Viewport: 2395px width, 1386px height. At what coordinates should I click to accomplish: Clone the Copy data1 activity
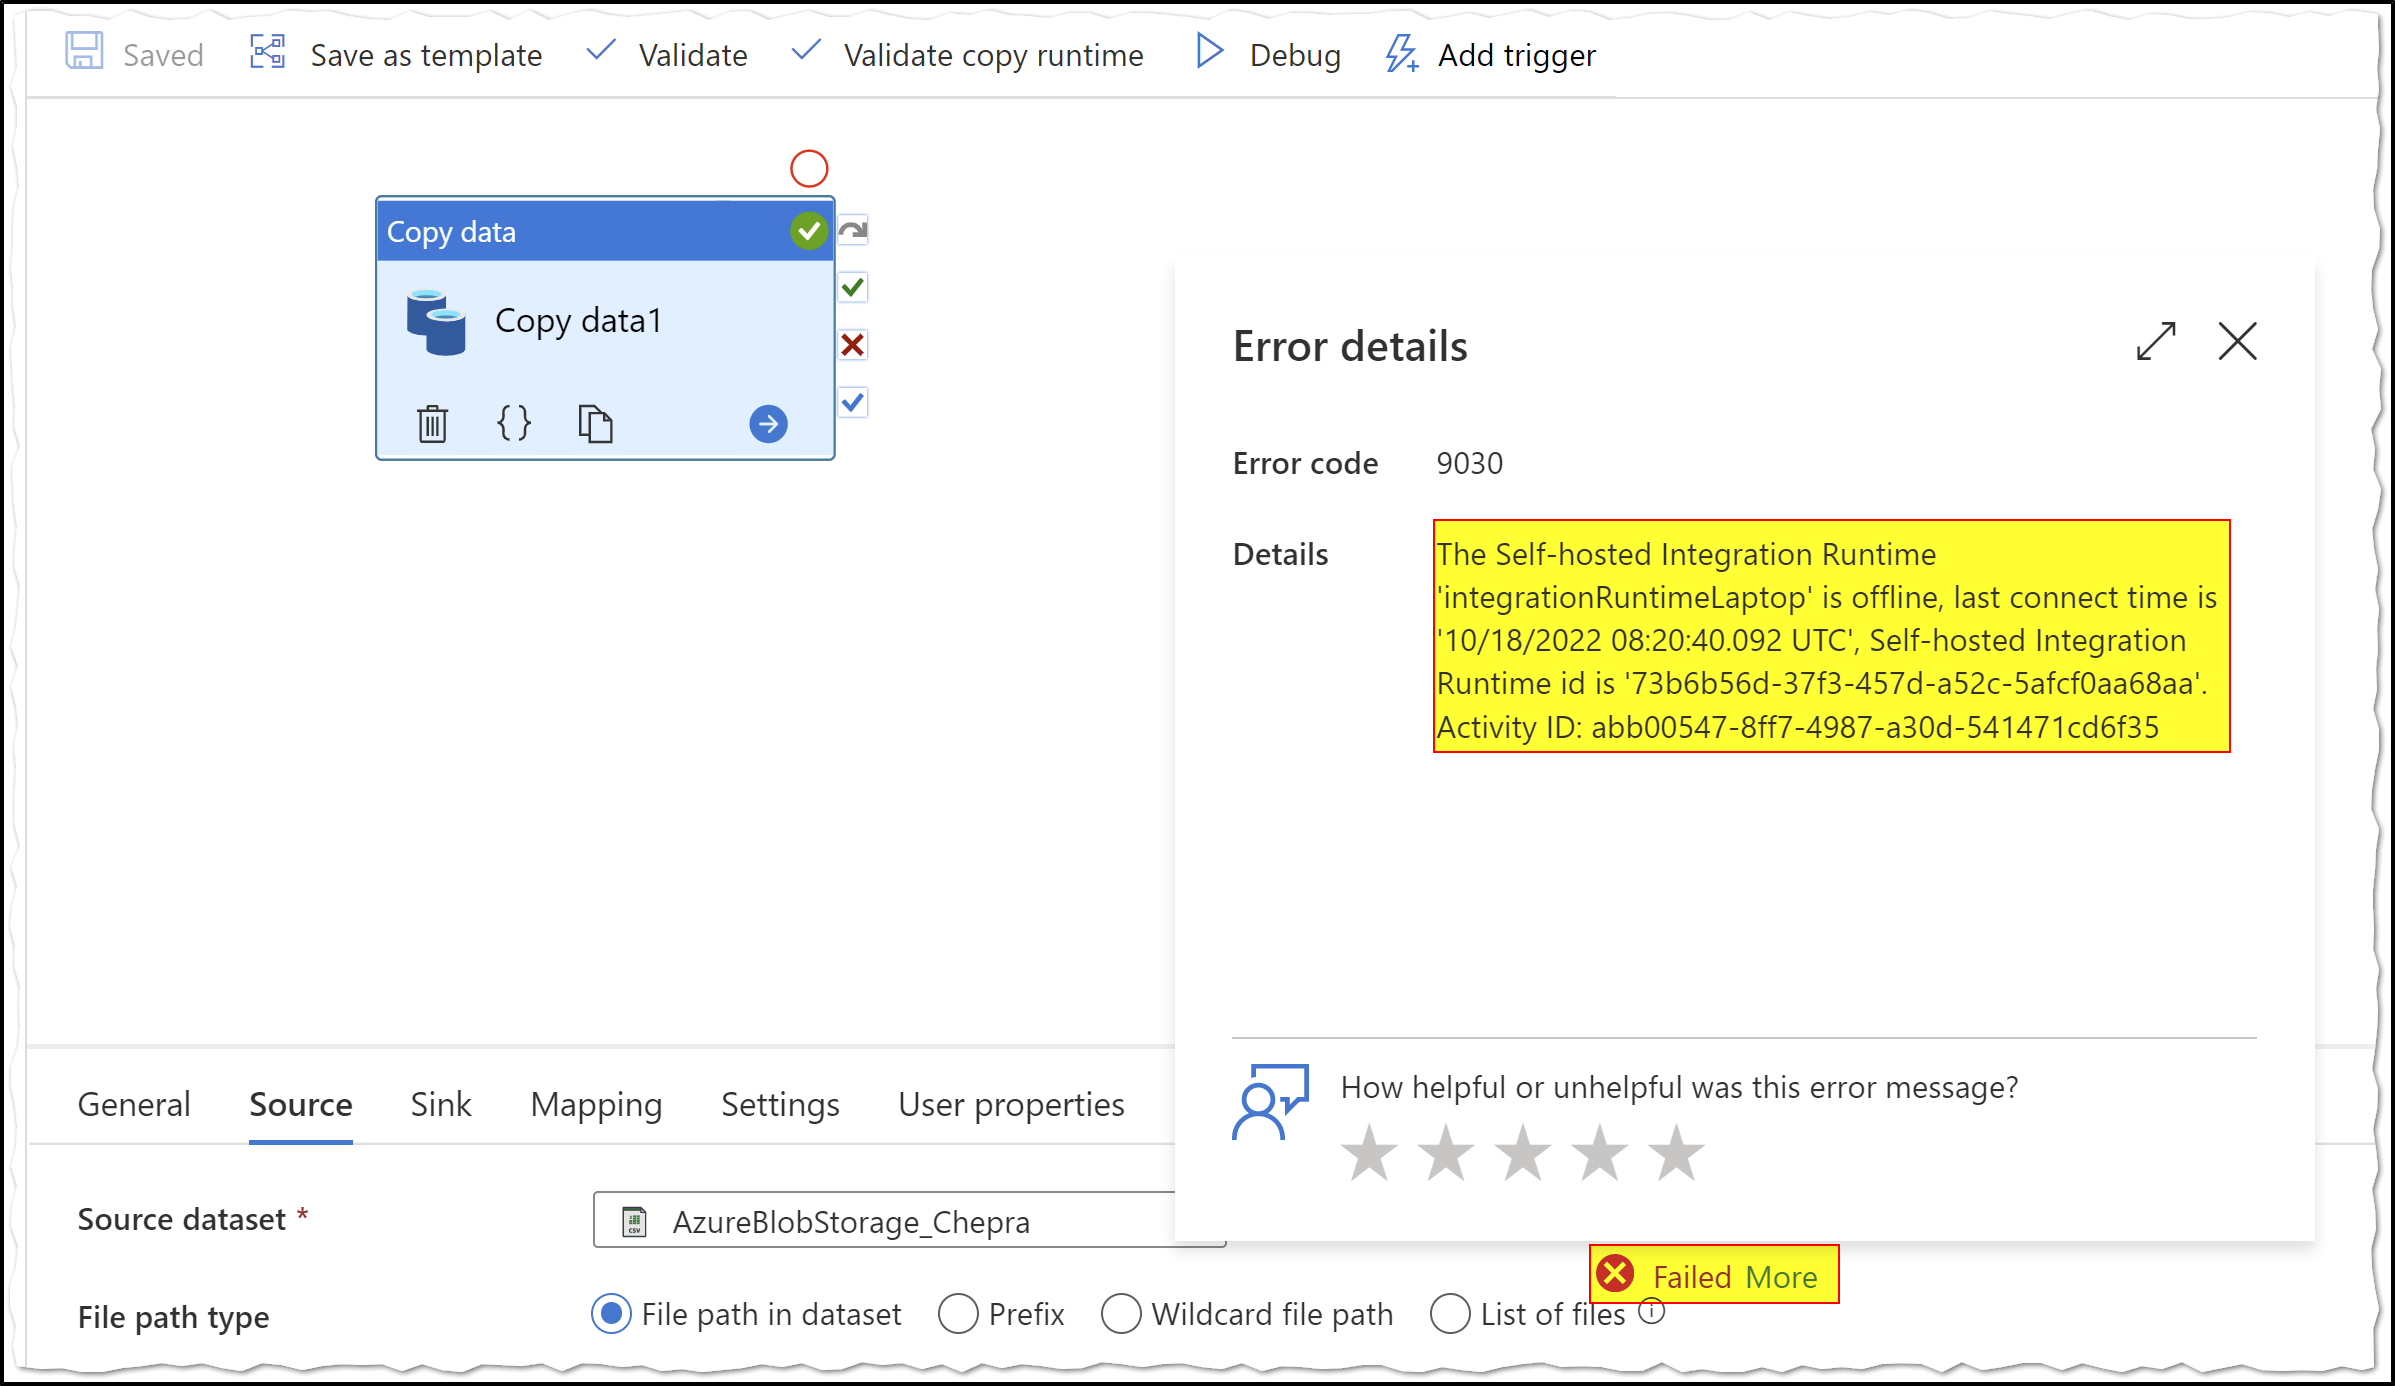[595, 423]
